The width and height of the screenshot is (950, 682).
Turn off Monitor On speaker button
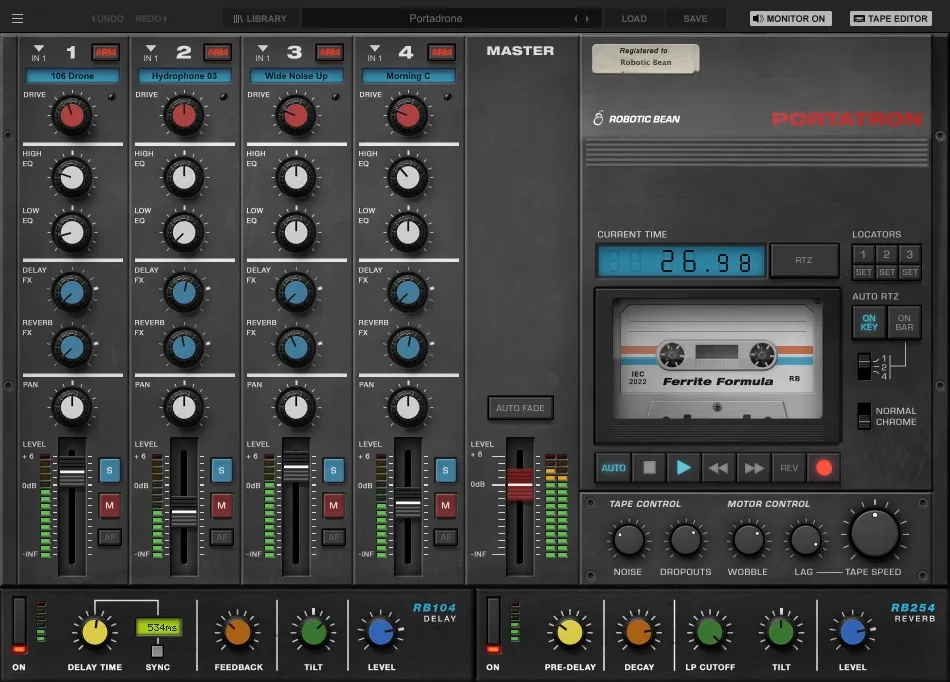click(790, 19)
